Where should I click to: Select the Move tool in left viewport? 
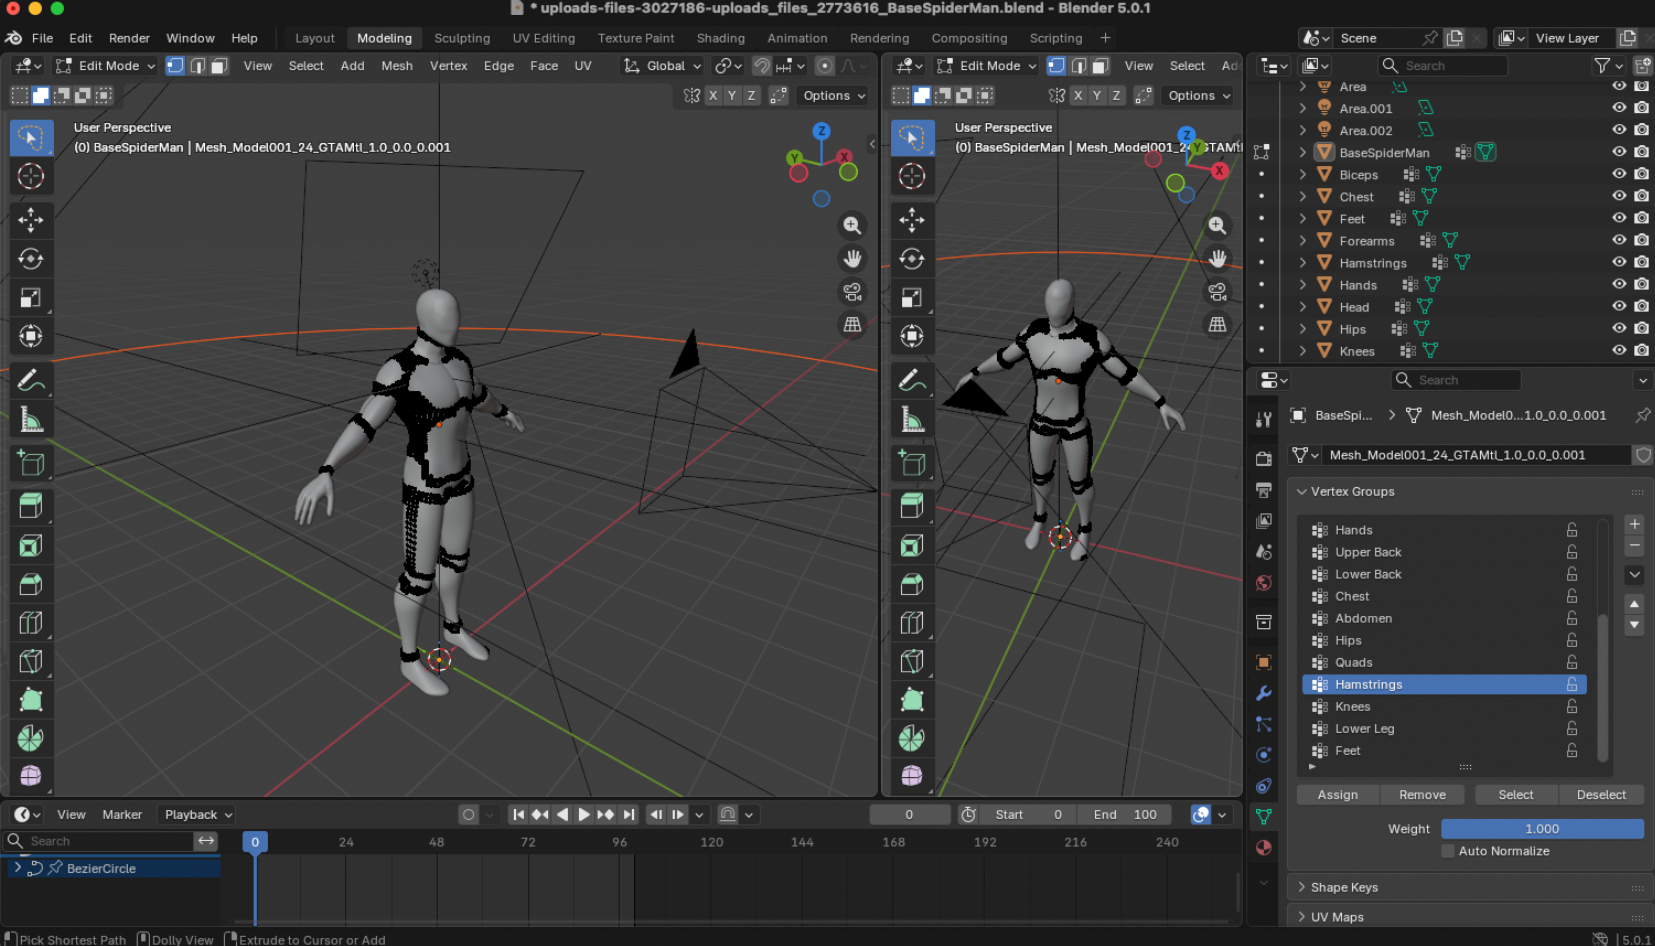click(31, 220)
